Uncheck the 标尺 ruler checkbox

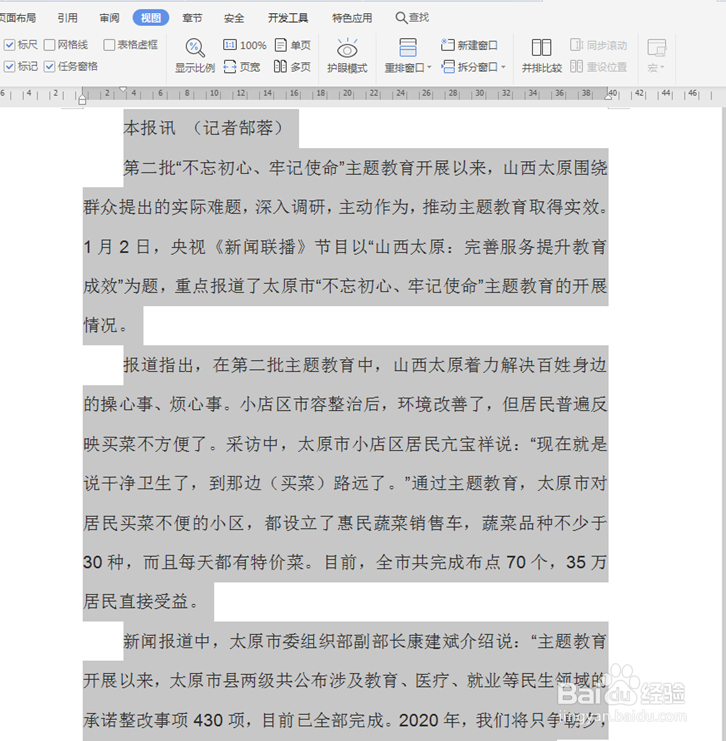click(x=9, y=45)
